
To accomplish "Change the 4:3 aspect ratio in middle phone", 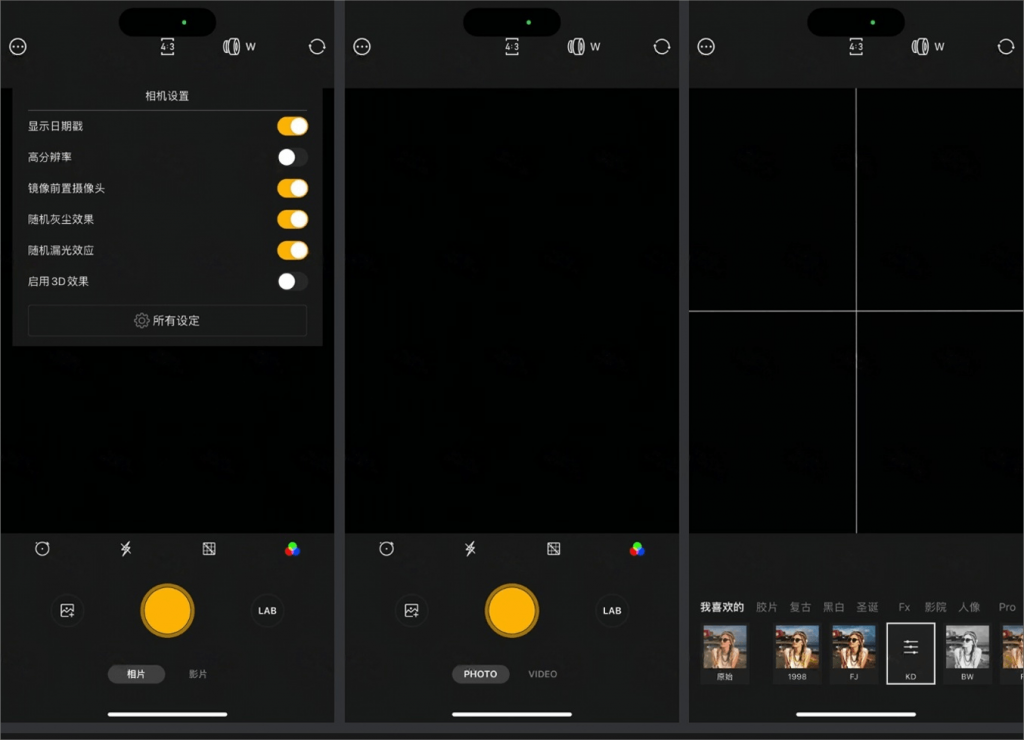I will click(x=512, y=46).
